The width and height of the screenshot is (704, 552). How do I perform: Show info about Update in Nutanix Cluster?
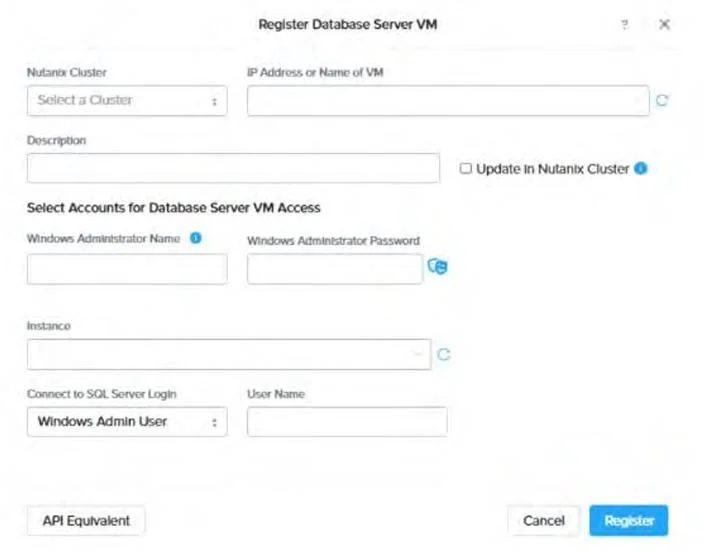pos(641,168)
